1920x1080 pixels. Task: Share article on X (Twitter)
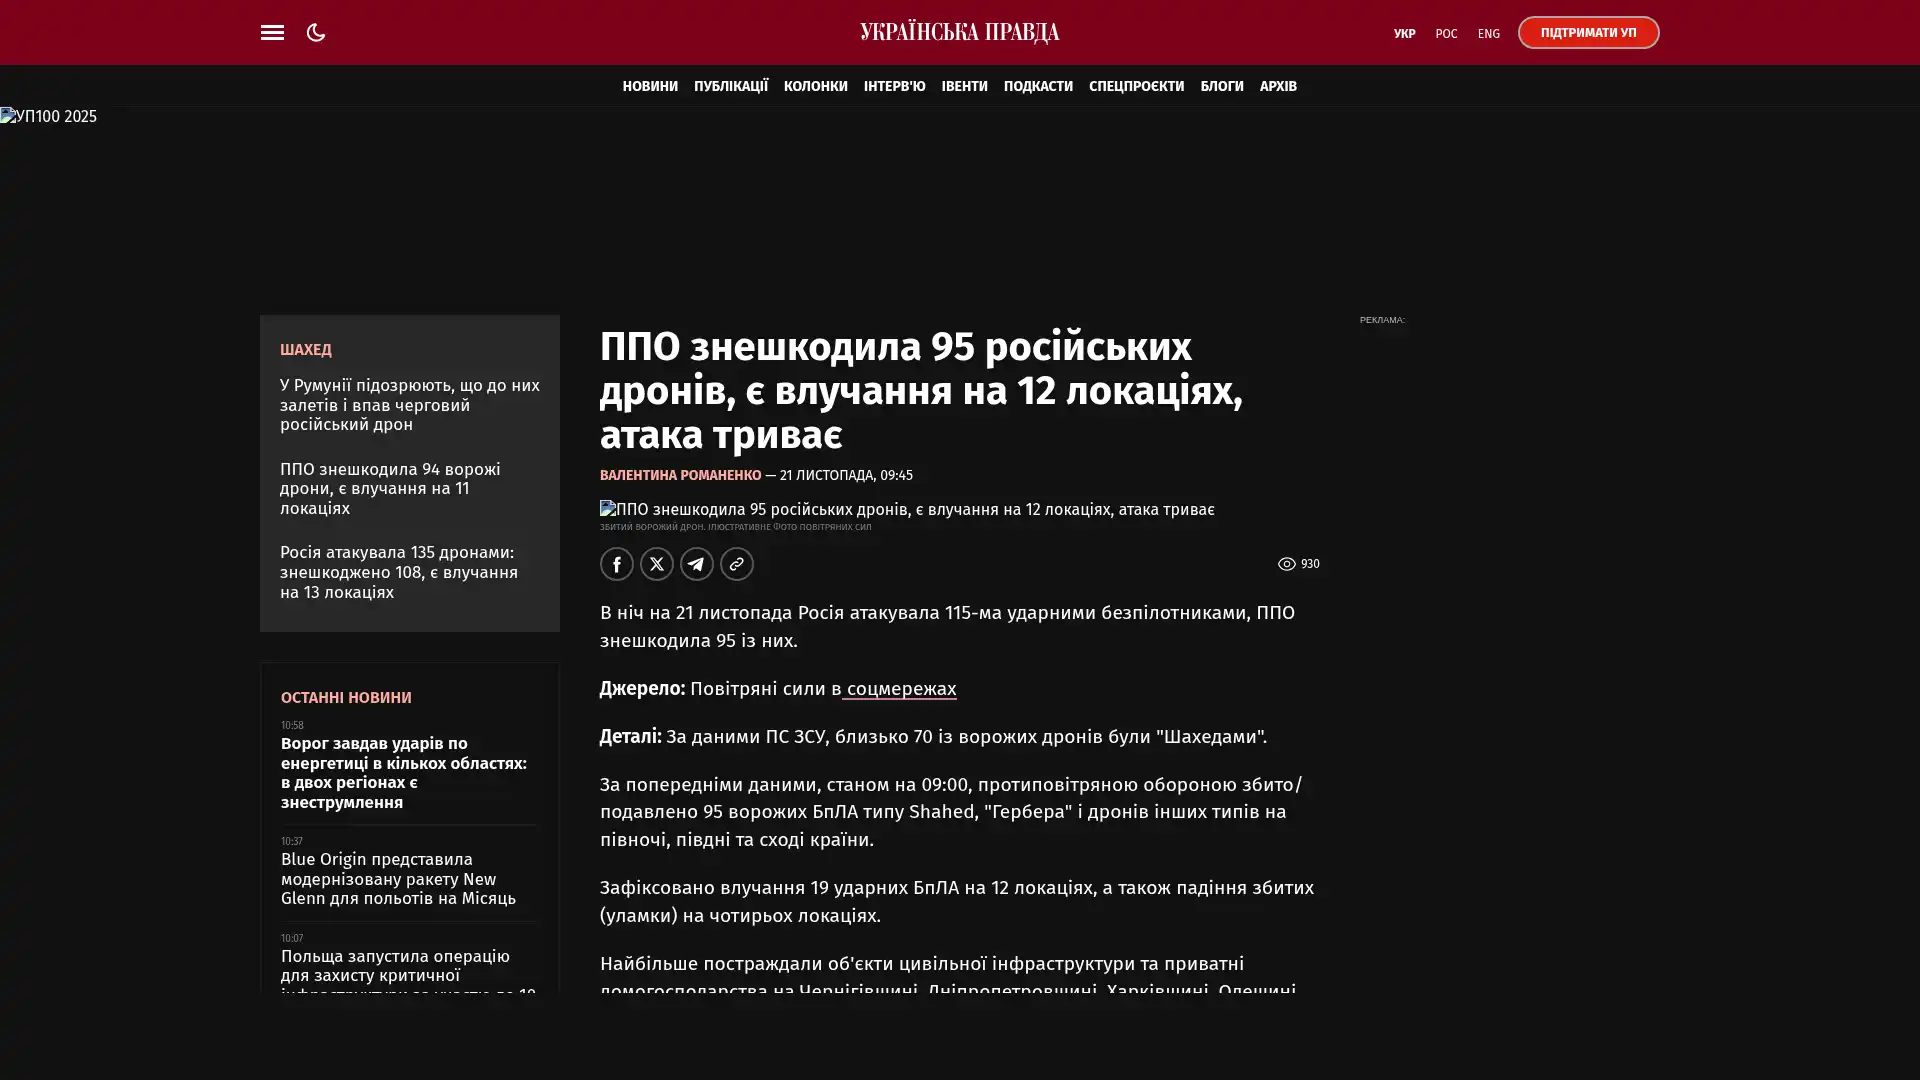656,564
